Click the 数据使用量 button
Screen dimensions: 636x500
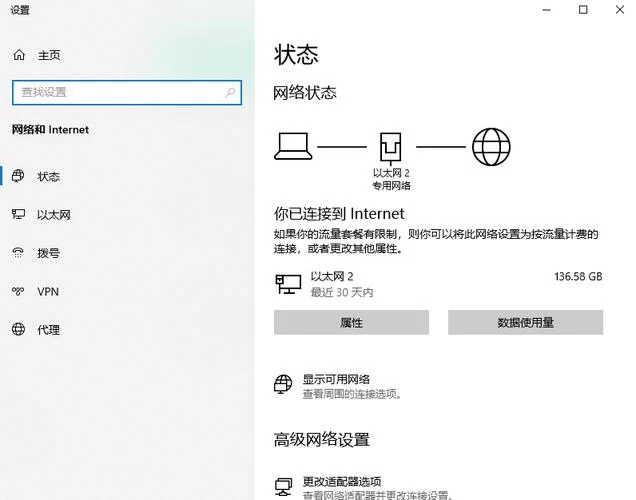525,322
